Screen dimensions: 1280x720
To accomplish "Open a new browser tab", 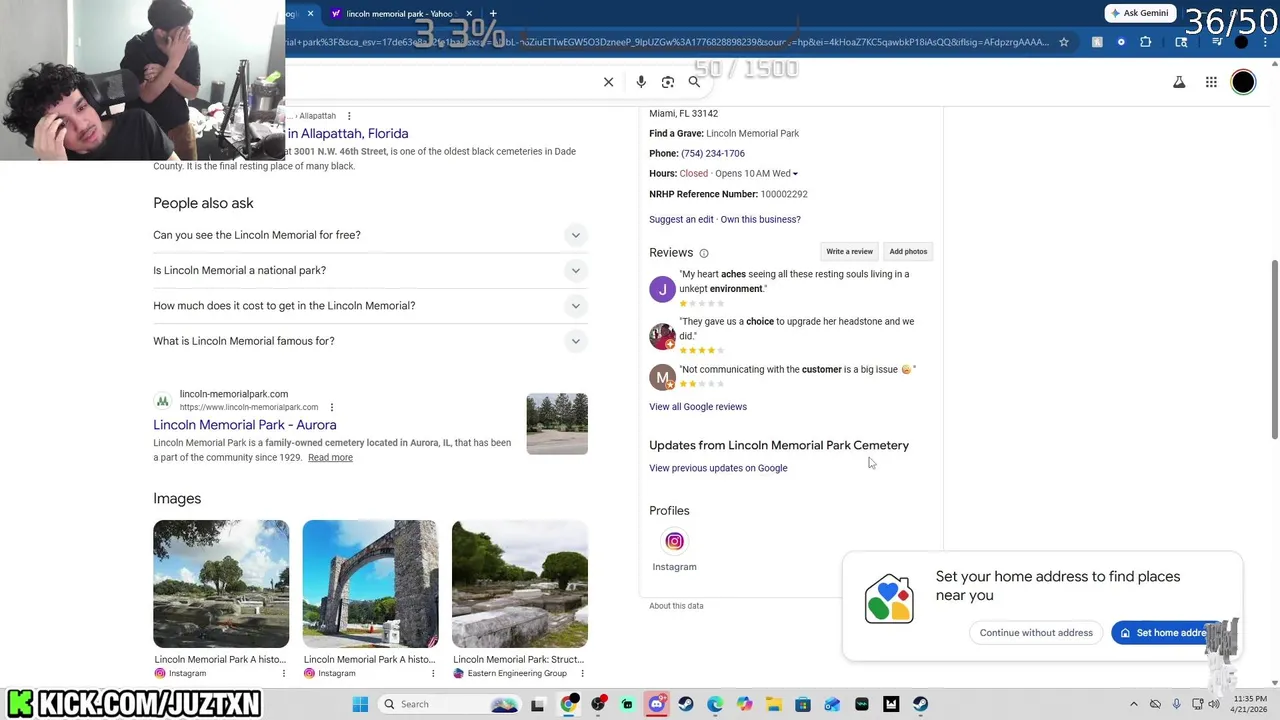I will click(x=493, y=14).
